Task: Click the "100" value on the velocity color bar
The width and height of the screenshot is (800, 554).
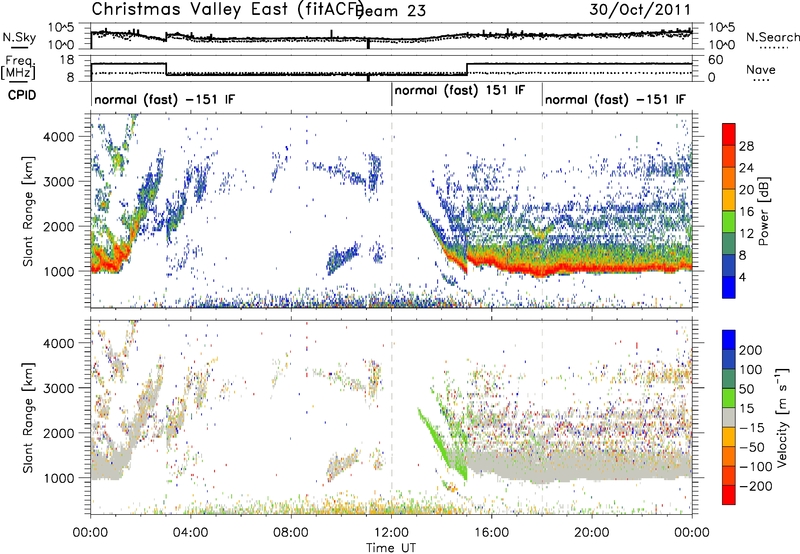Action: pyautogui.click(x=751, y=369)
